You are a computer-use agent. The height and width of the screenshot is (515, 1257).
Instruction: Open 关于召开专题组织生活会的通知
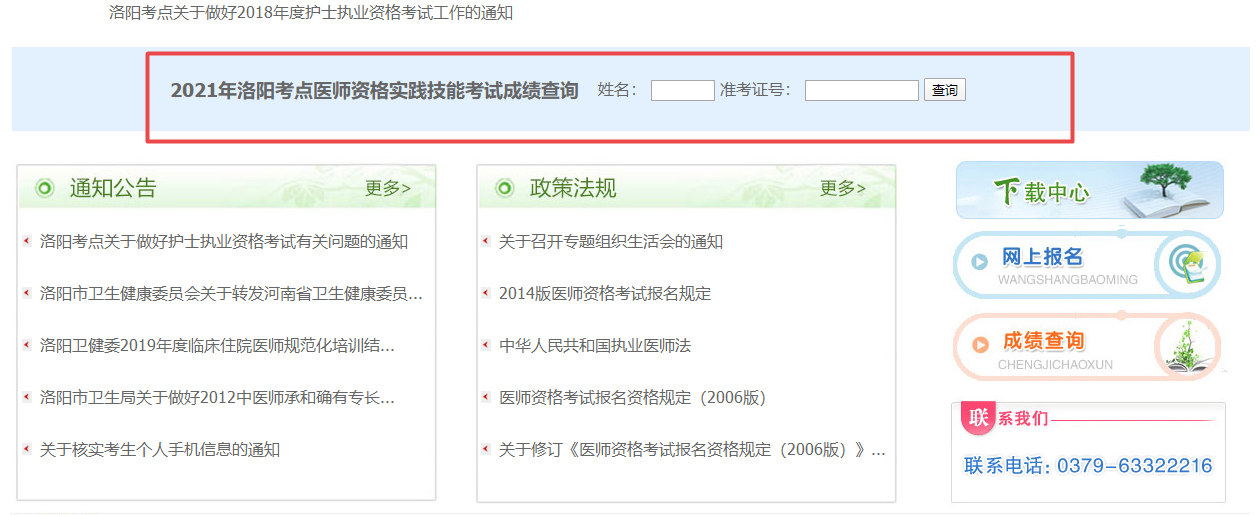[x=611, y=242]
